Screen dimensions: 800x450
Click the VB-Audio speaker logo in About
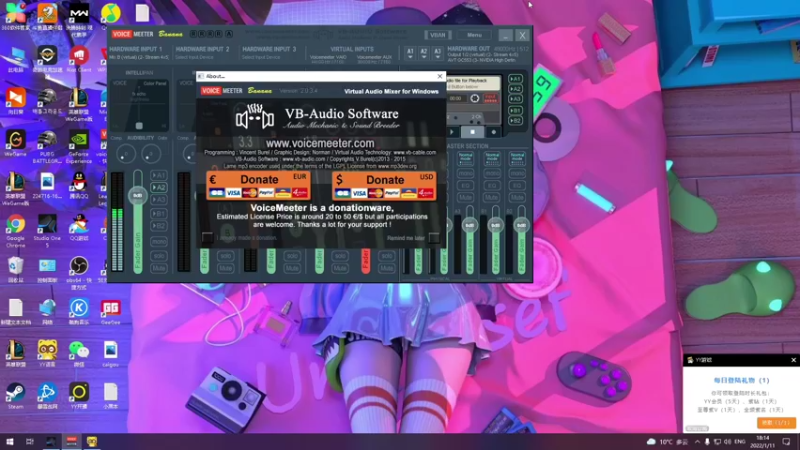(255, 117)
